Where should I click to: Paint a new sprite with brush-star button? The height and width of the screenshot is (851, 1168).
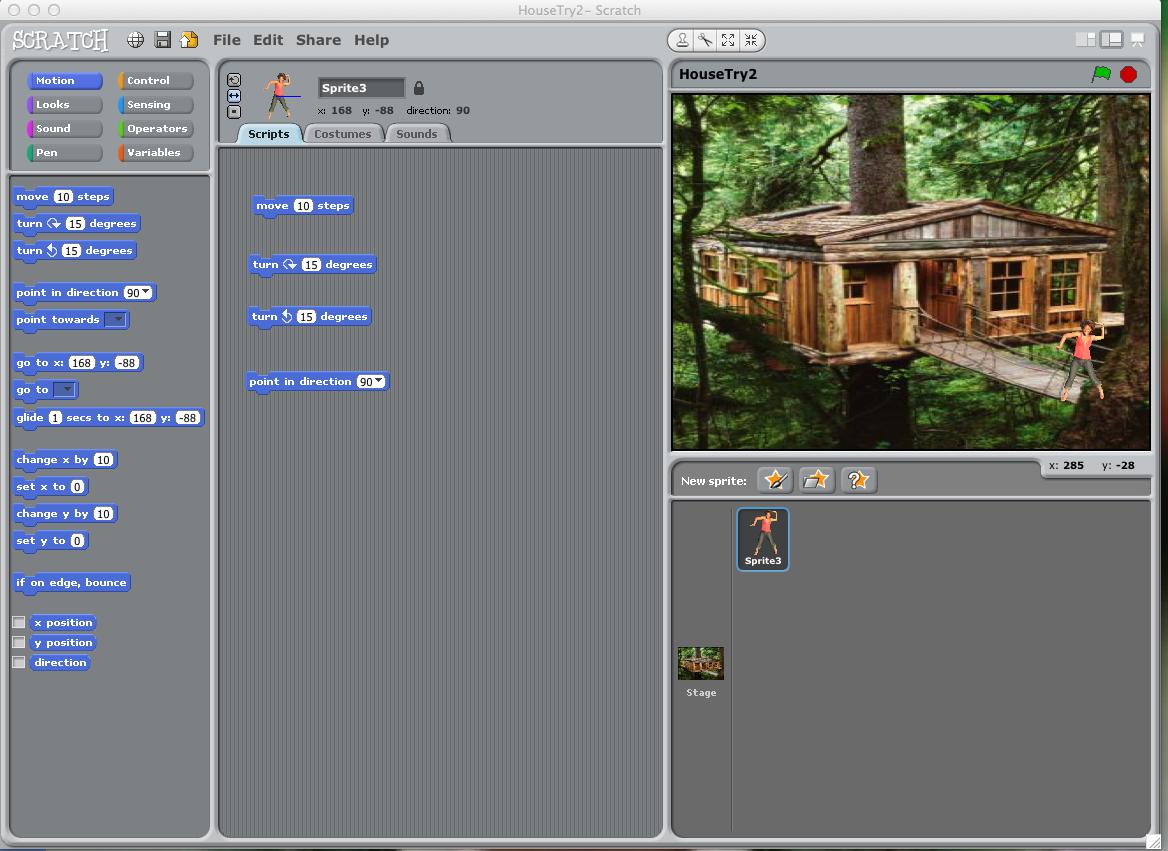(x=775, y=480)
